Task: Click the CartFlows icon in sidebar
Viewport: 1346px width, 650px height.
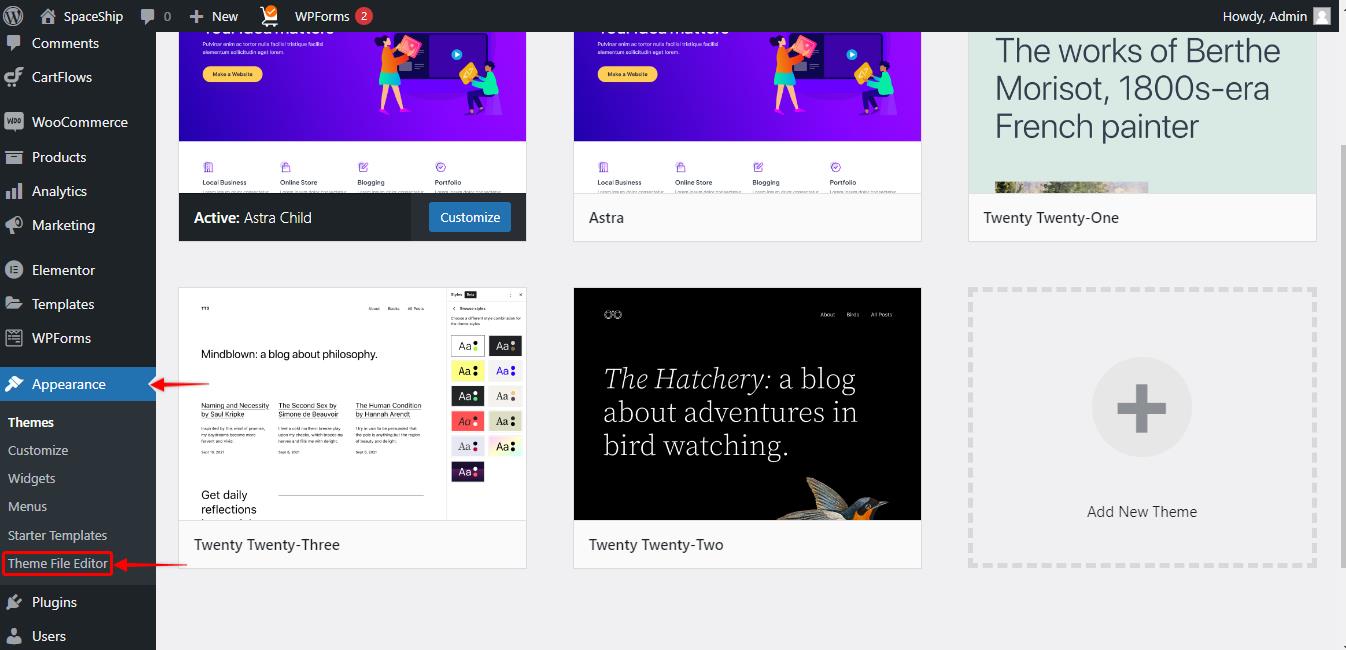Action: [x=14, y=77]
